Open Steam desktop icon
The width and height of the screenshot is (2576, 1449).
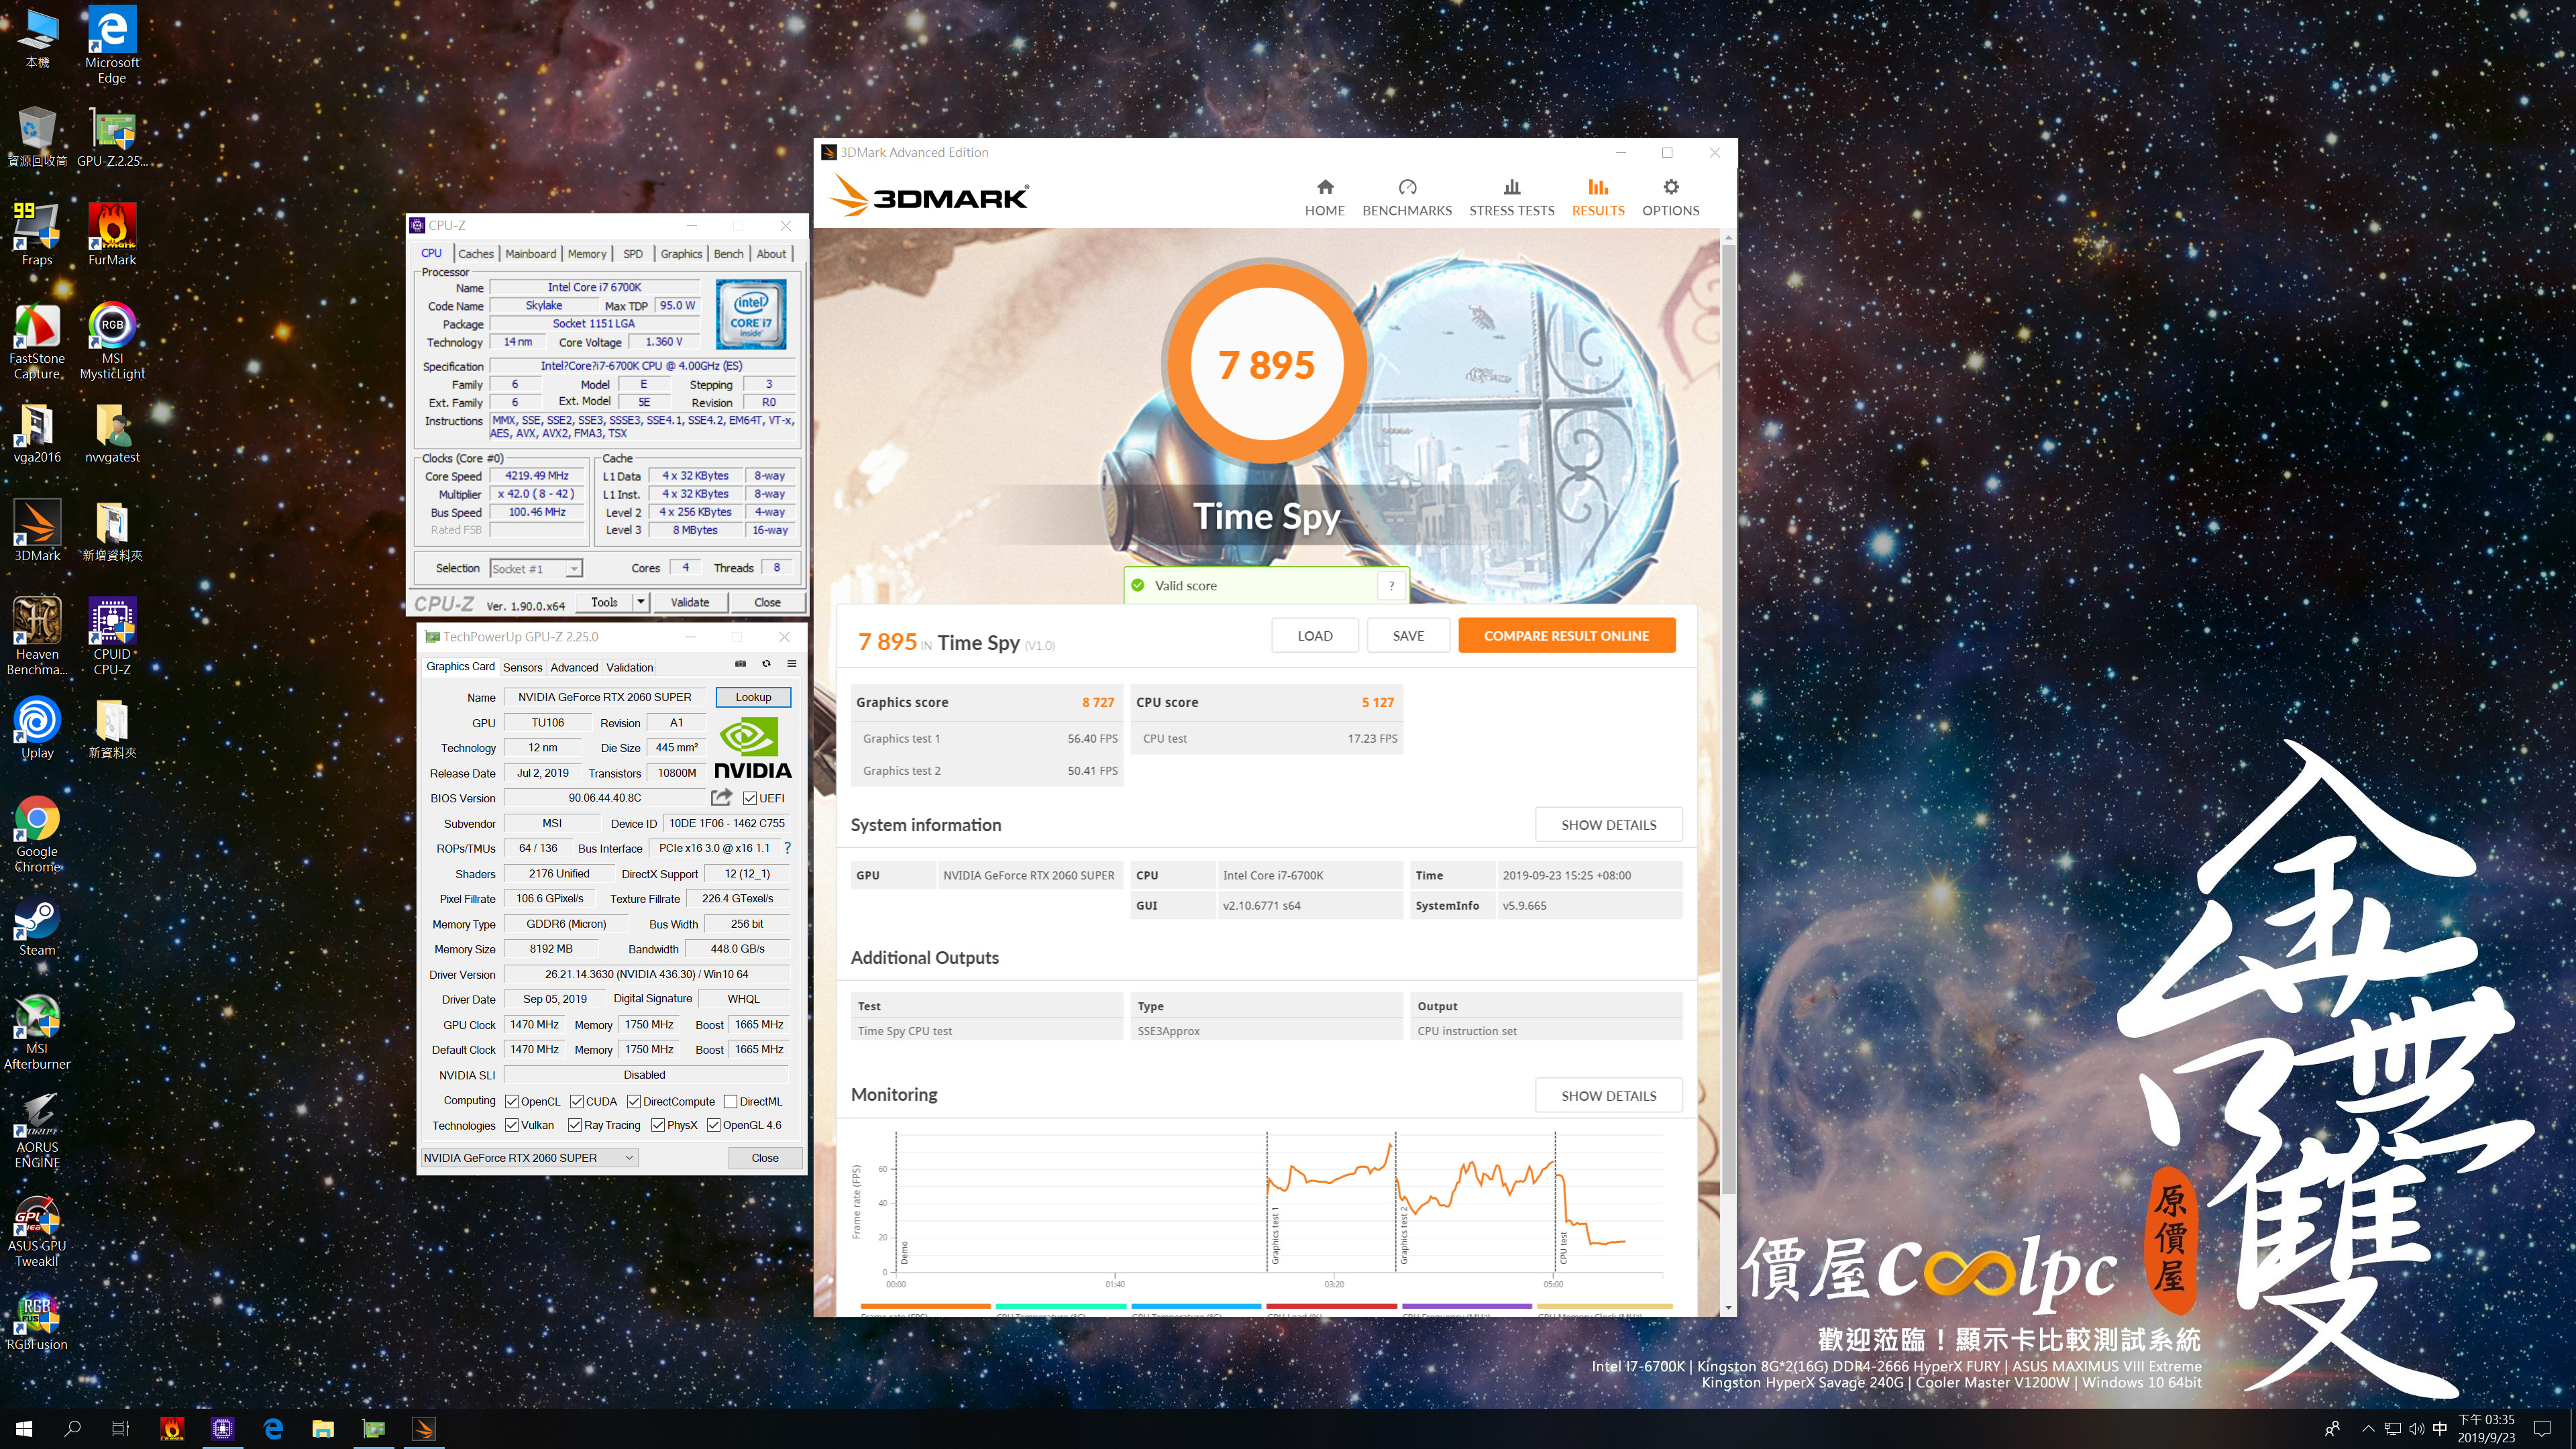37,926
